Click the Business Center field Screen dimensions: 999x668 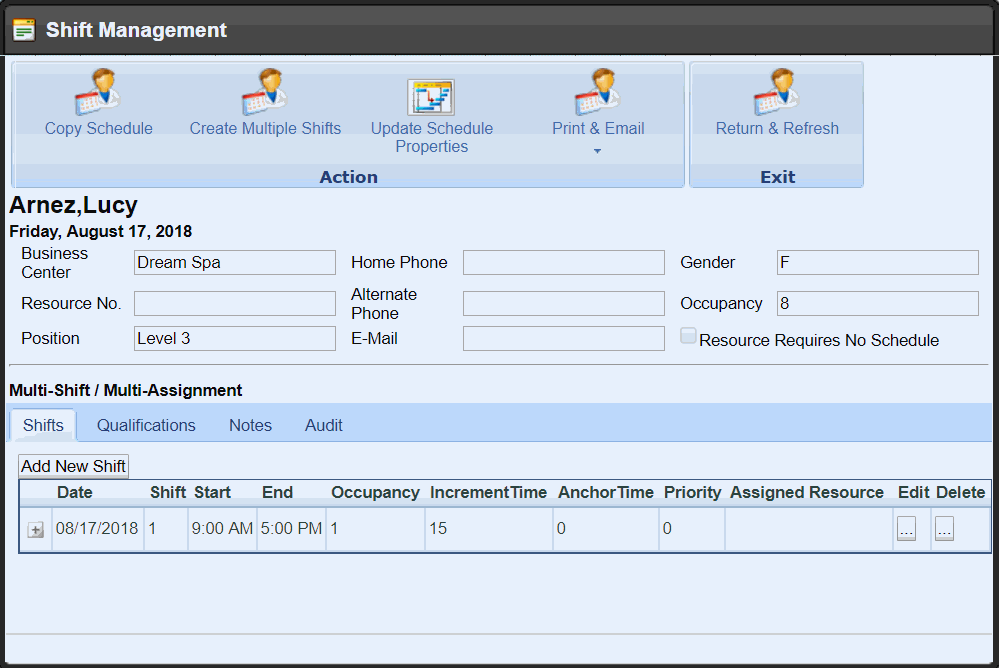(234, 263)
